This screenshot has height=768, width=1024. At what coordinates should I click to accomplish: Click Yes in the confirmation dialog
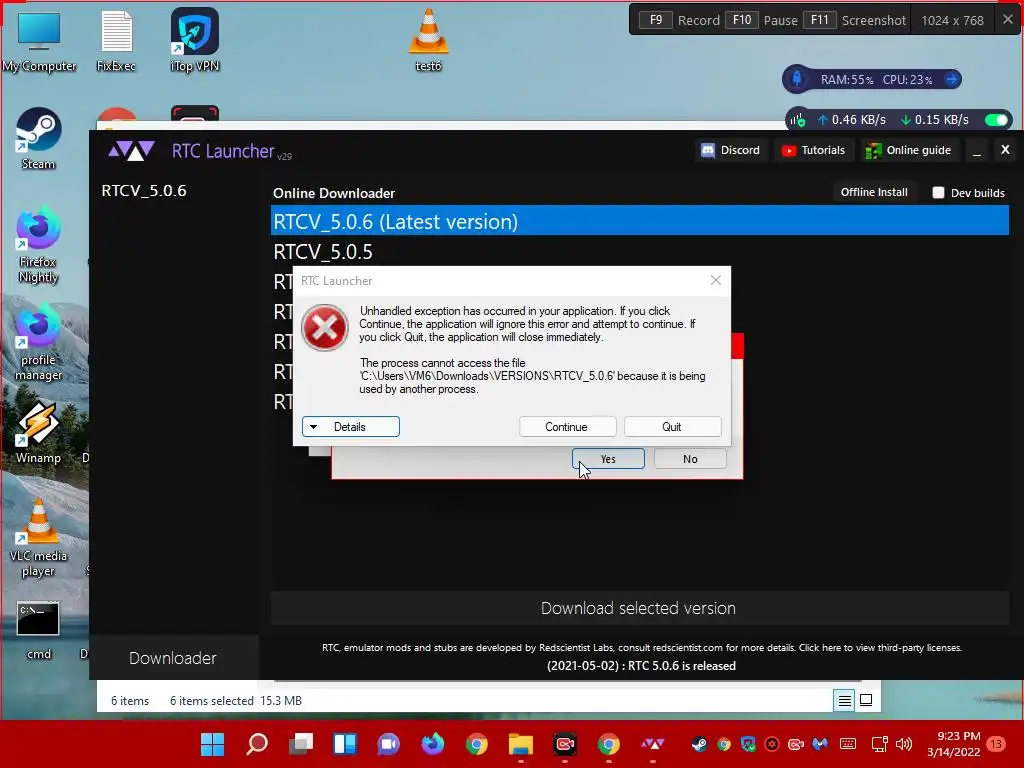tap(608, 458)
